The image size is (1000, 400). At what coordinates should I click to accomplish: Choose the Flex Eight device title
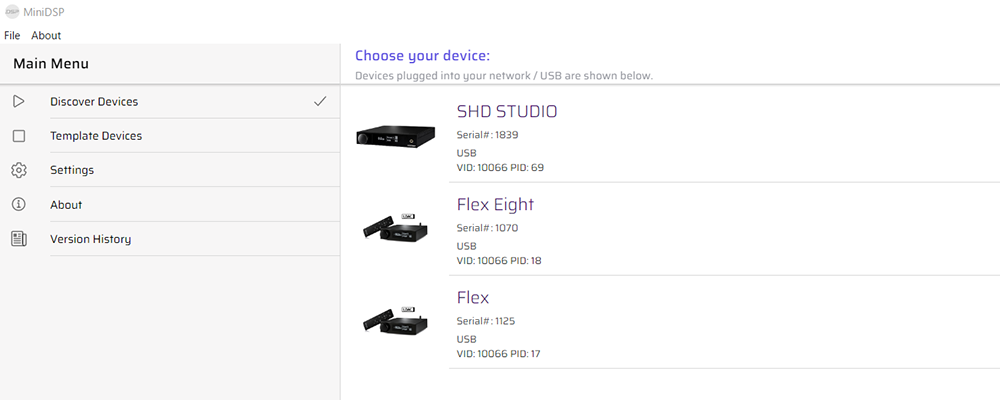(x=496, y=205)
